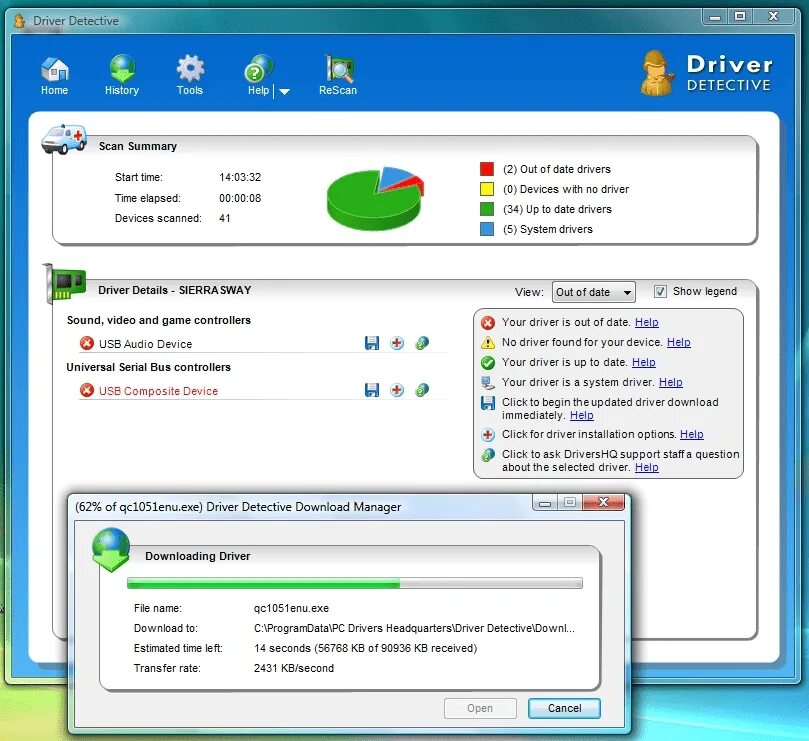This screenshot has width=809, height=741.
Task: Click the qc1051enu.exe file name value
Action: (292, 608)
